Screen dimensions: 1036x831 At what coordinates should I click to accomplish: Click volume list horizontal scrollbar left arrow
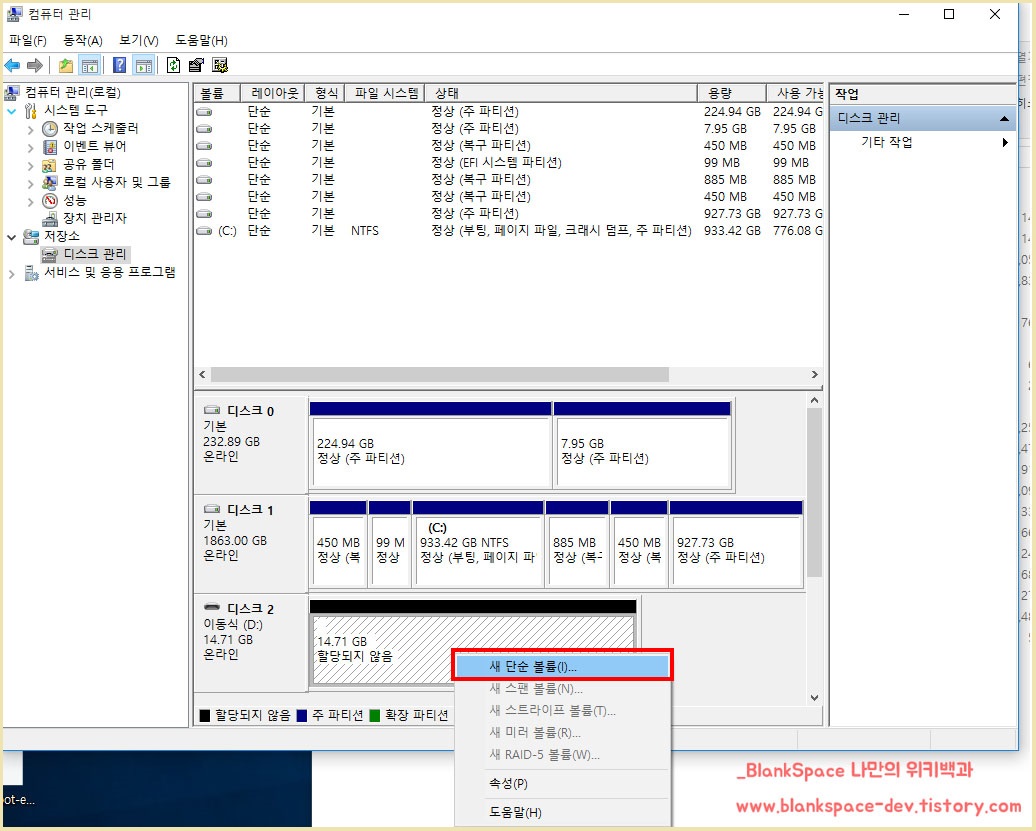point(202,375)
